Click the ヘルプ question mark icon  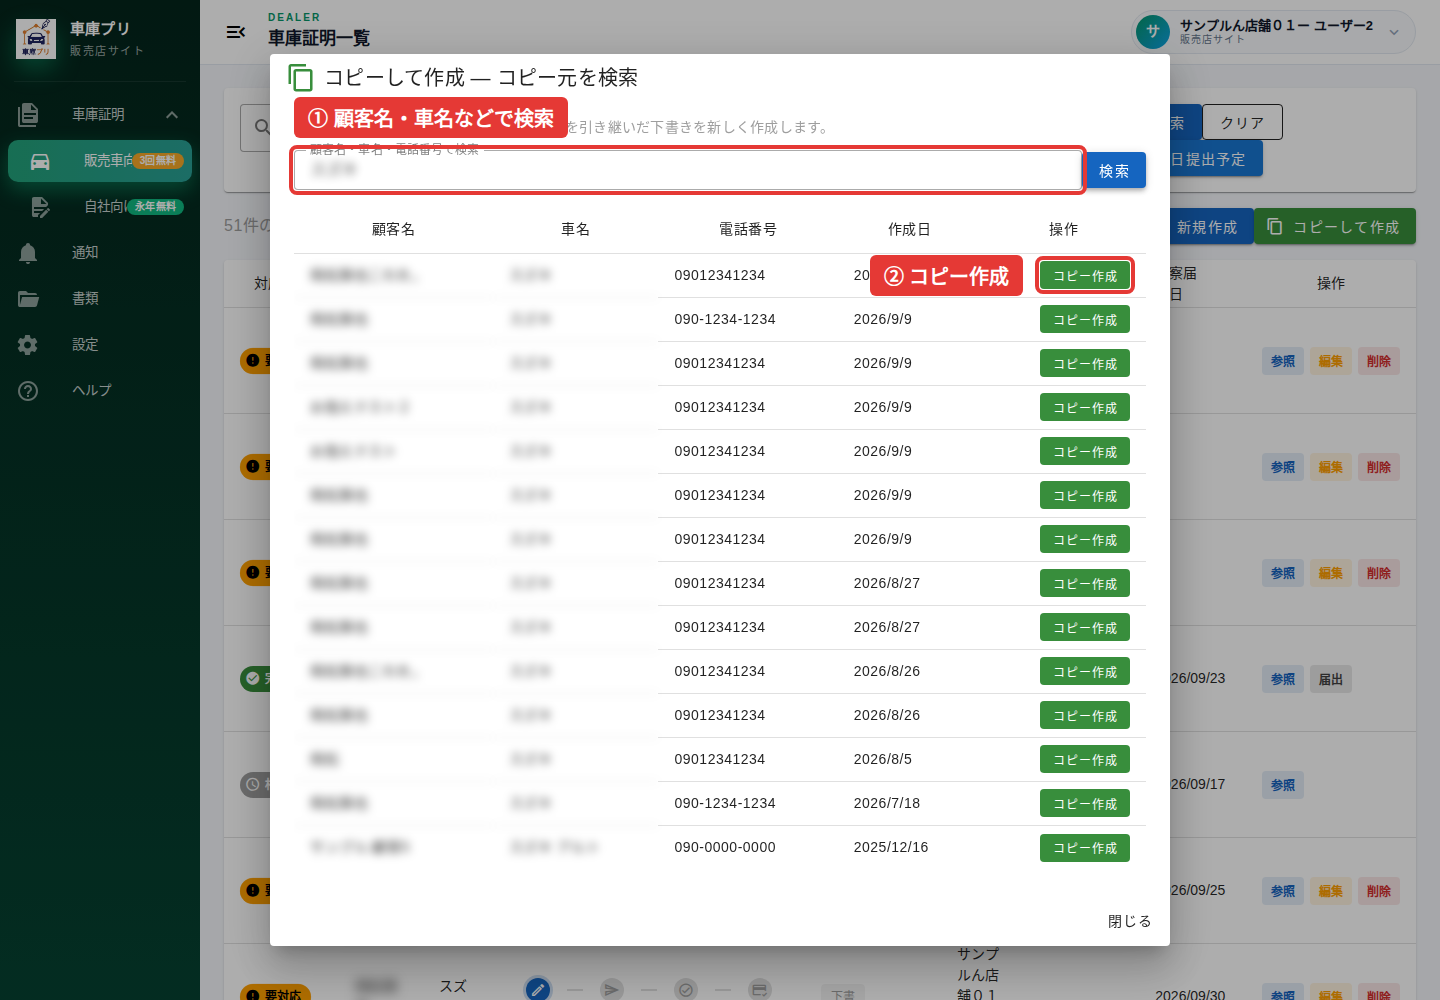28,391
